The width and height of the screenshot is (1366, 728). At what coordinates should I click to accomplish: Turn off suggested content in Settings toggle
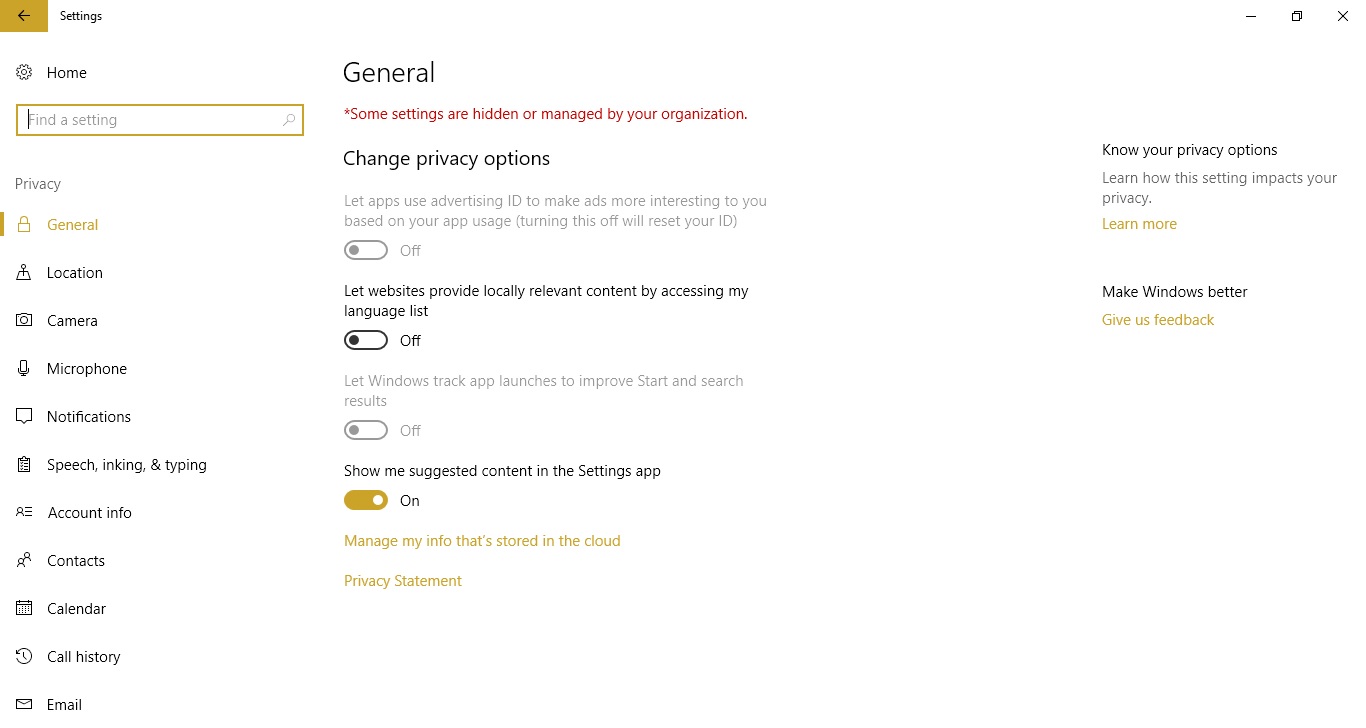(366, 501)
